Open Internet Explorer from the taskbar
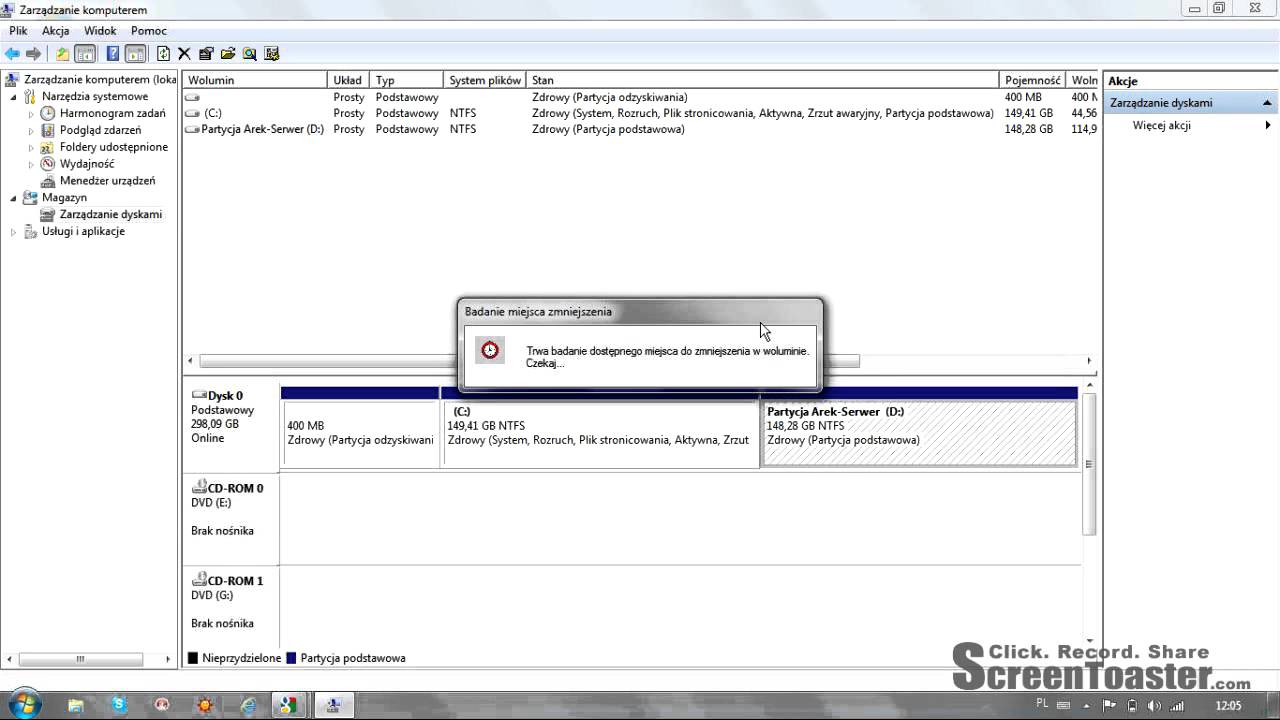Viewport: 1280px width, 720px height. 248,704
